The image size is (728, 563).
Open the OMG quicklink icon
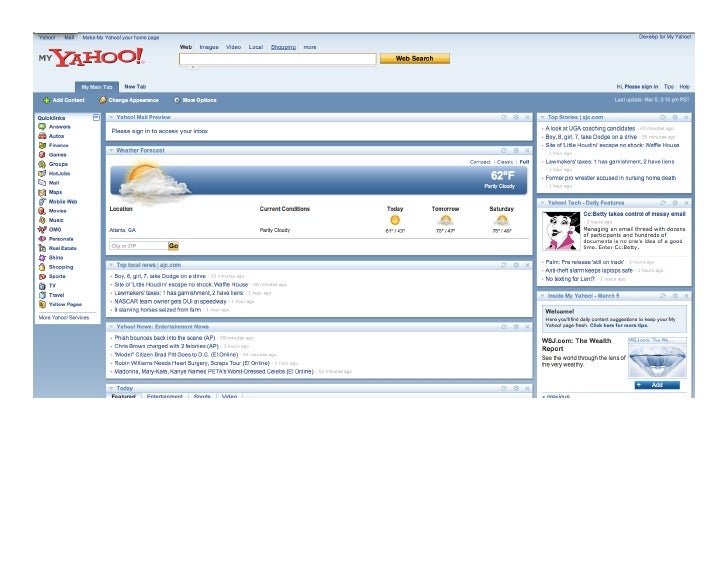(42, 229)
